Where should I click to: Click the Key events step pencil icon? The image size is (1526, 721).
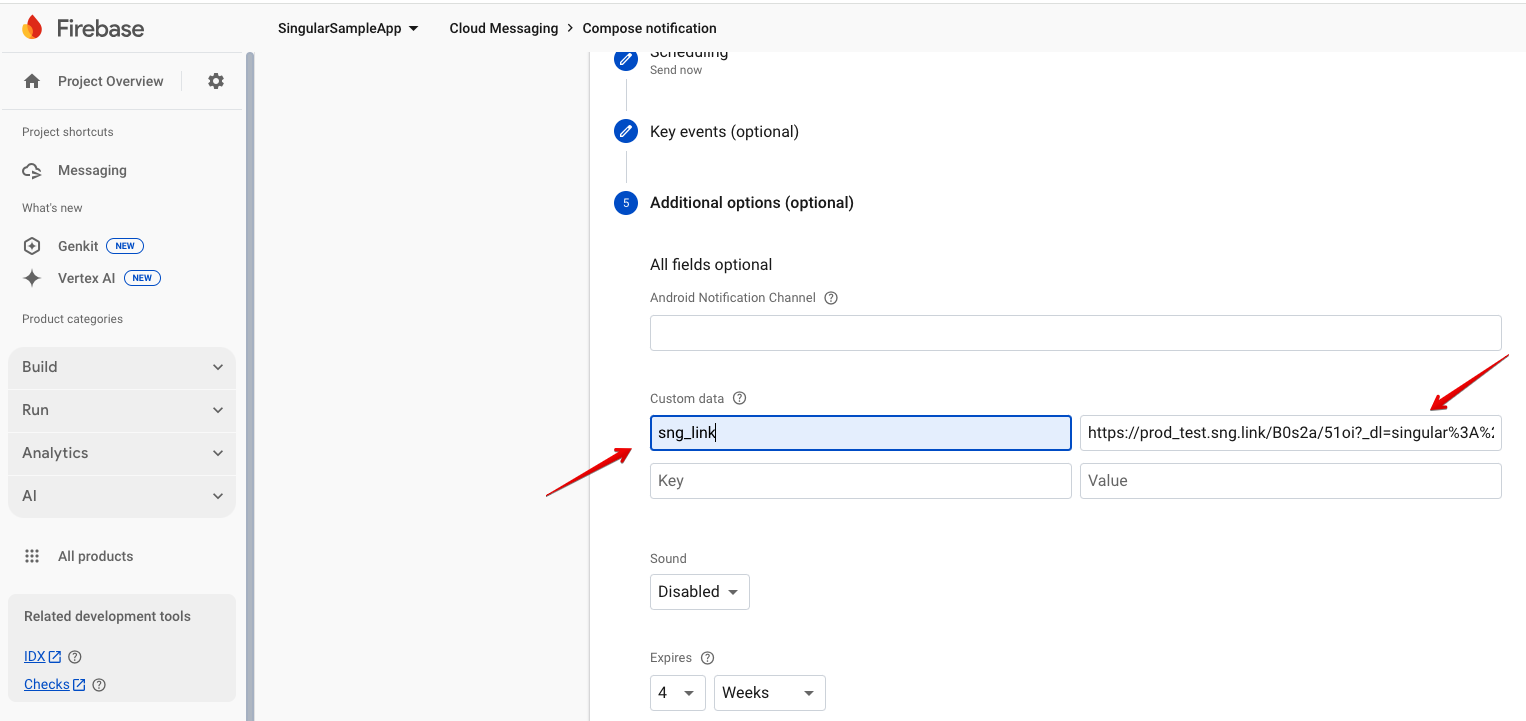(x=626, y=131)
